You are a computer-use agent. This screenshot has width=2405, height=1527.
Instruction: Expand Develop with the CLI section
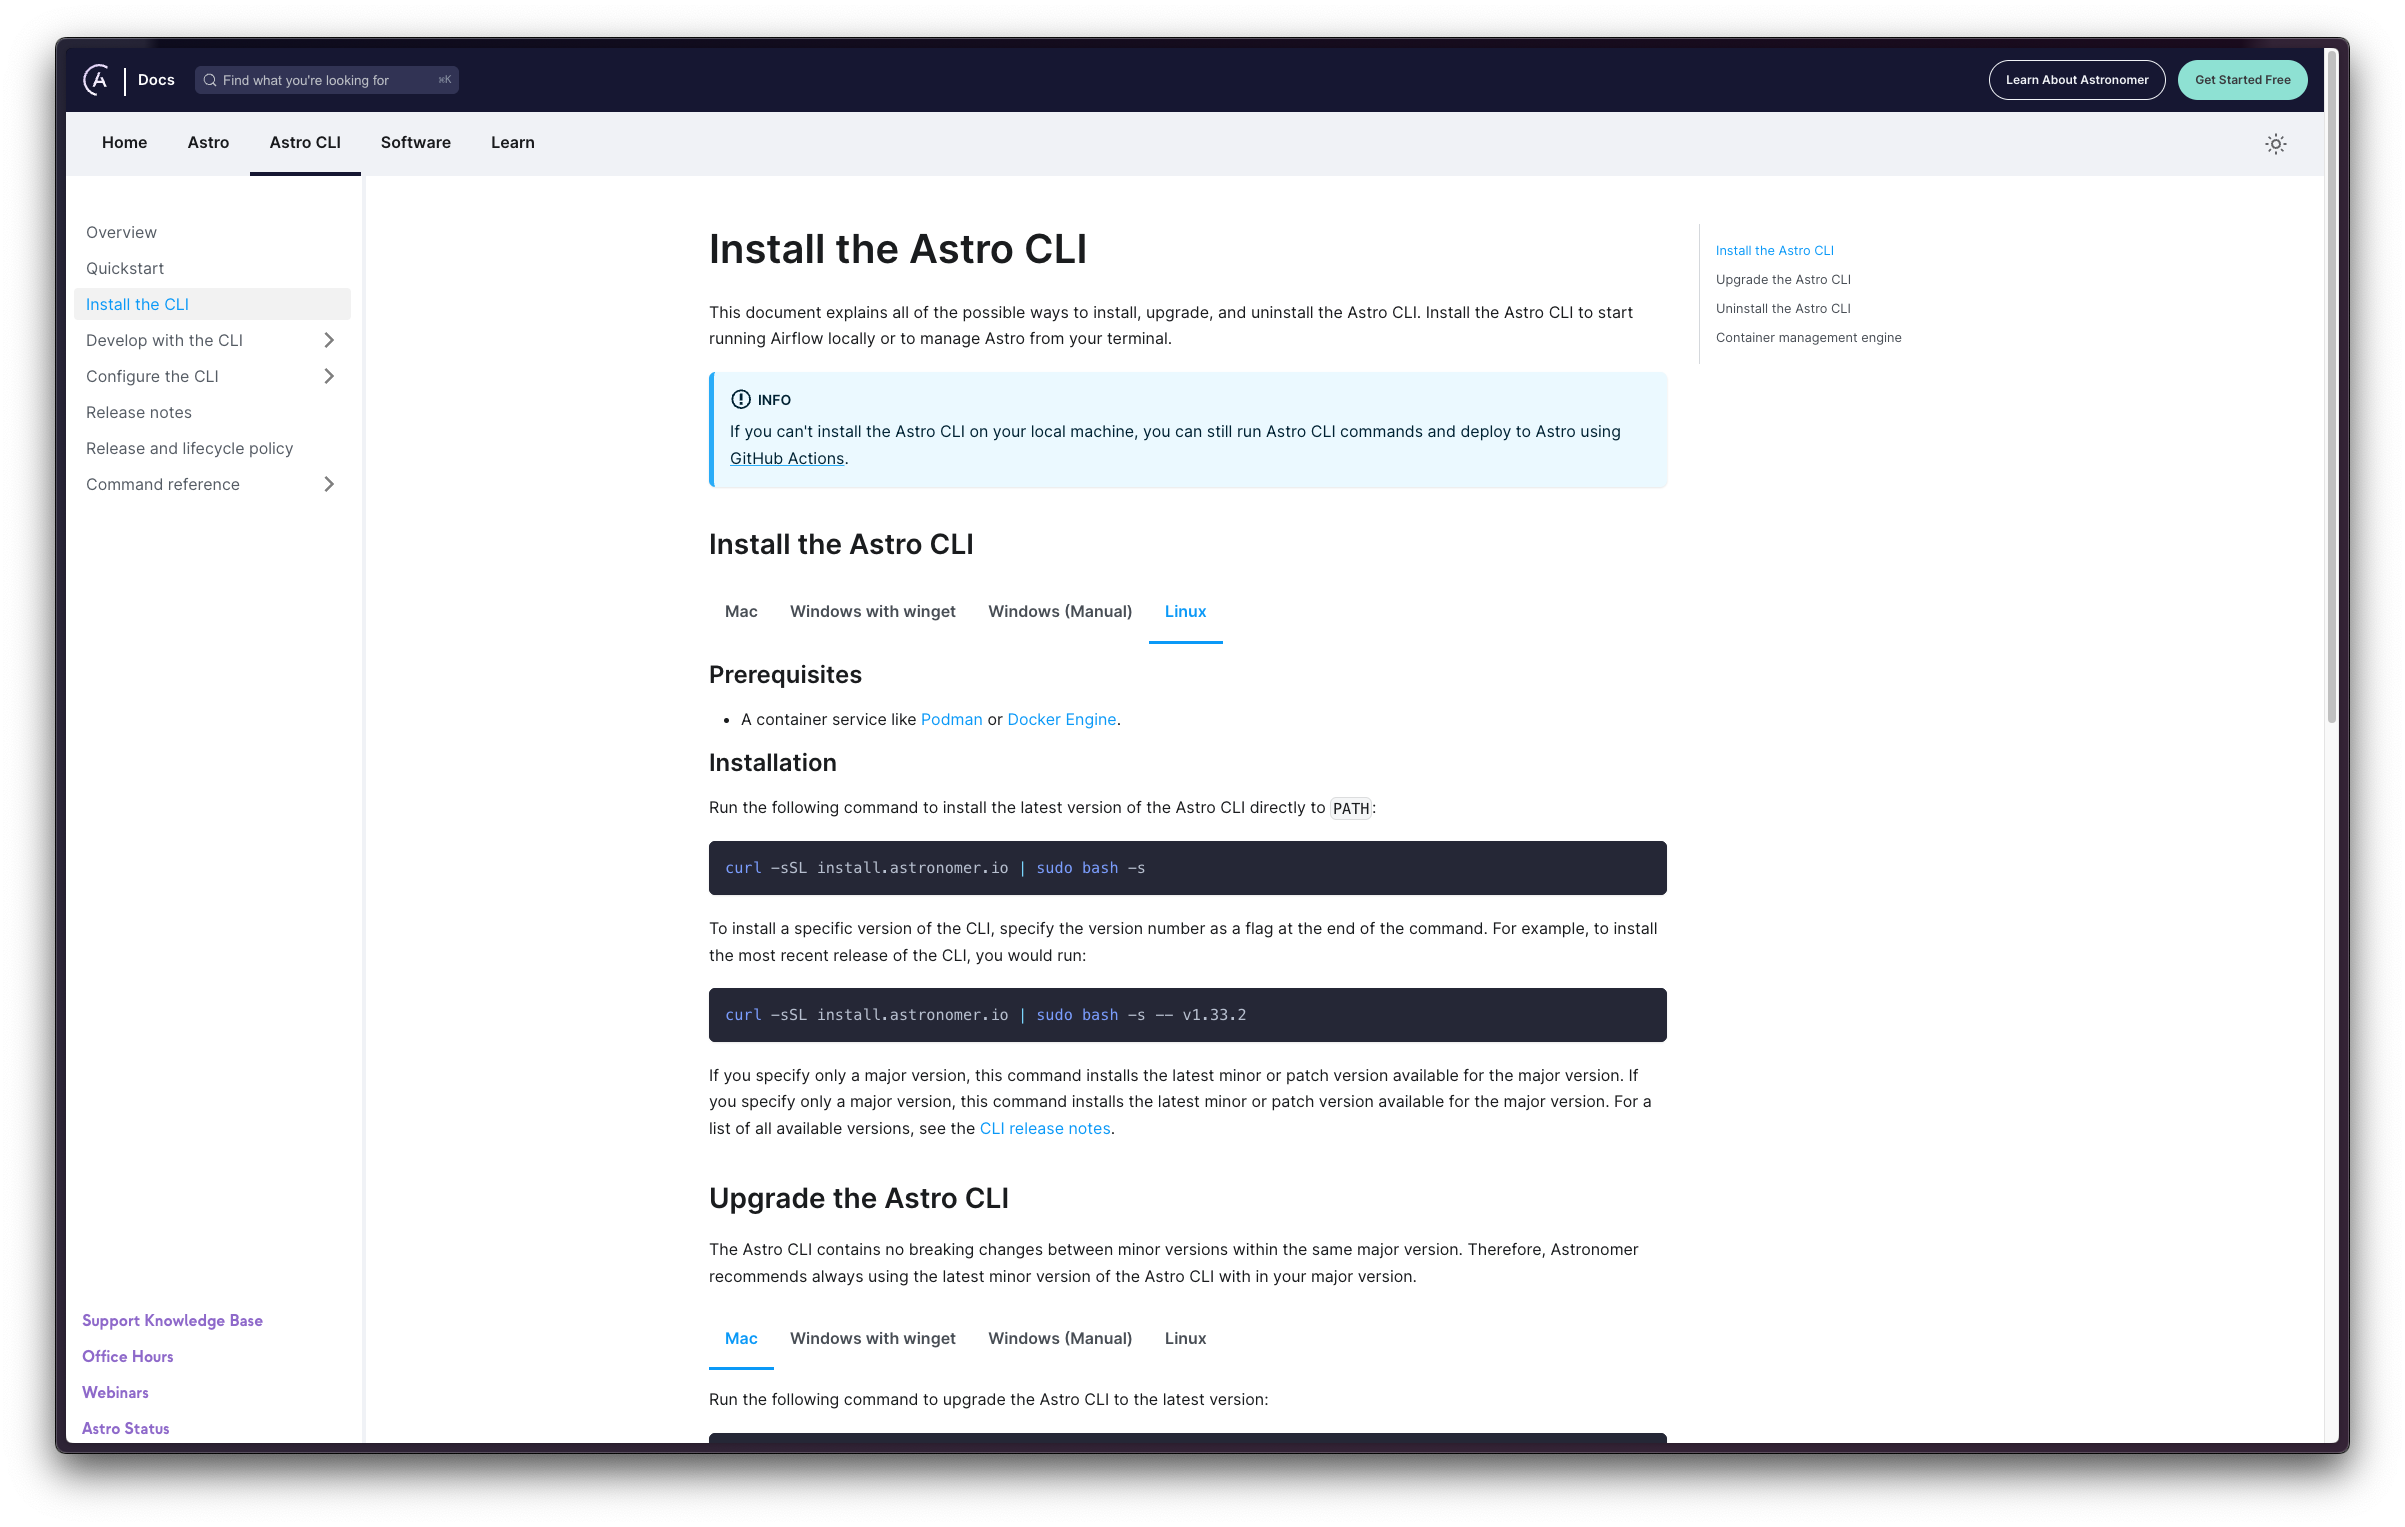click(329, 340)
